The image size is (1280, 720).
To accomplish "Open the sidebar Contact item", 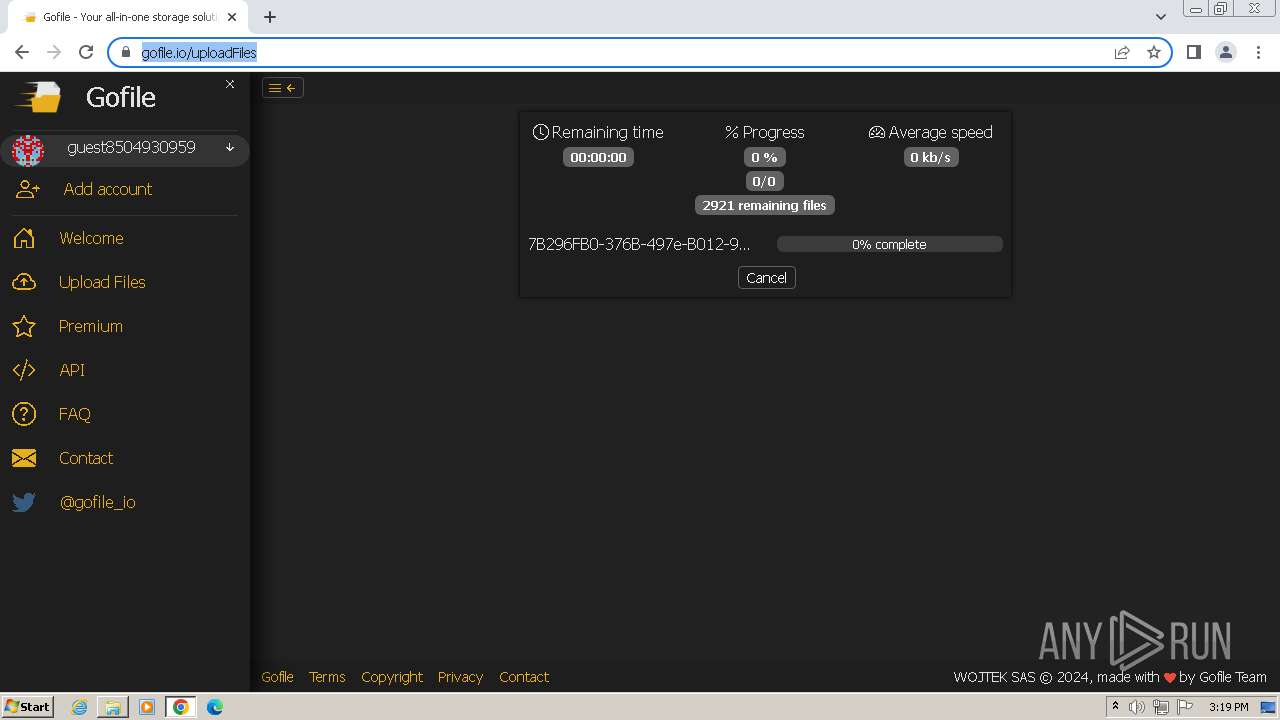I will click(86, 458).
